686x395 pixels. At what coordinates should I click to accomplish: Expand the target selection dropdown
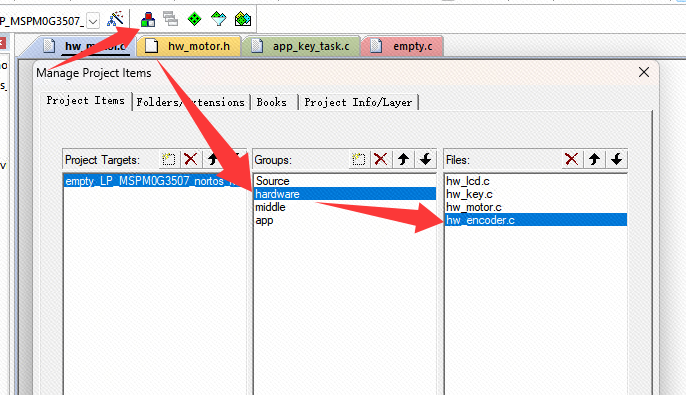(x=93, y=21)
